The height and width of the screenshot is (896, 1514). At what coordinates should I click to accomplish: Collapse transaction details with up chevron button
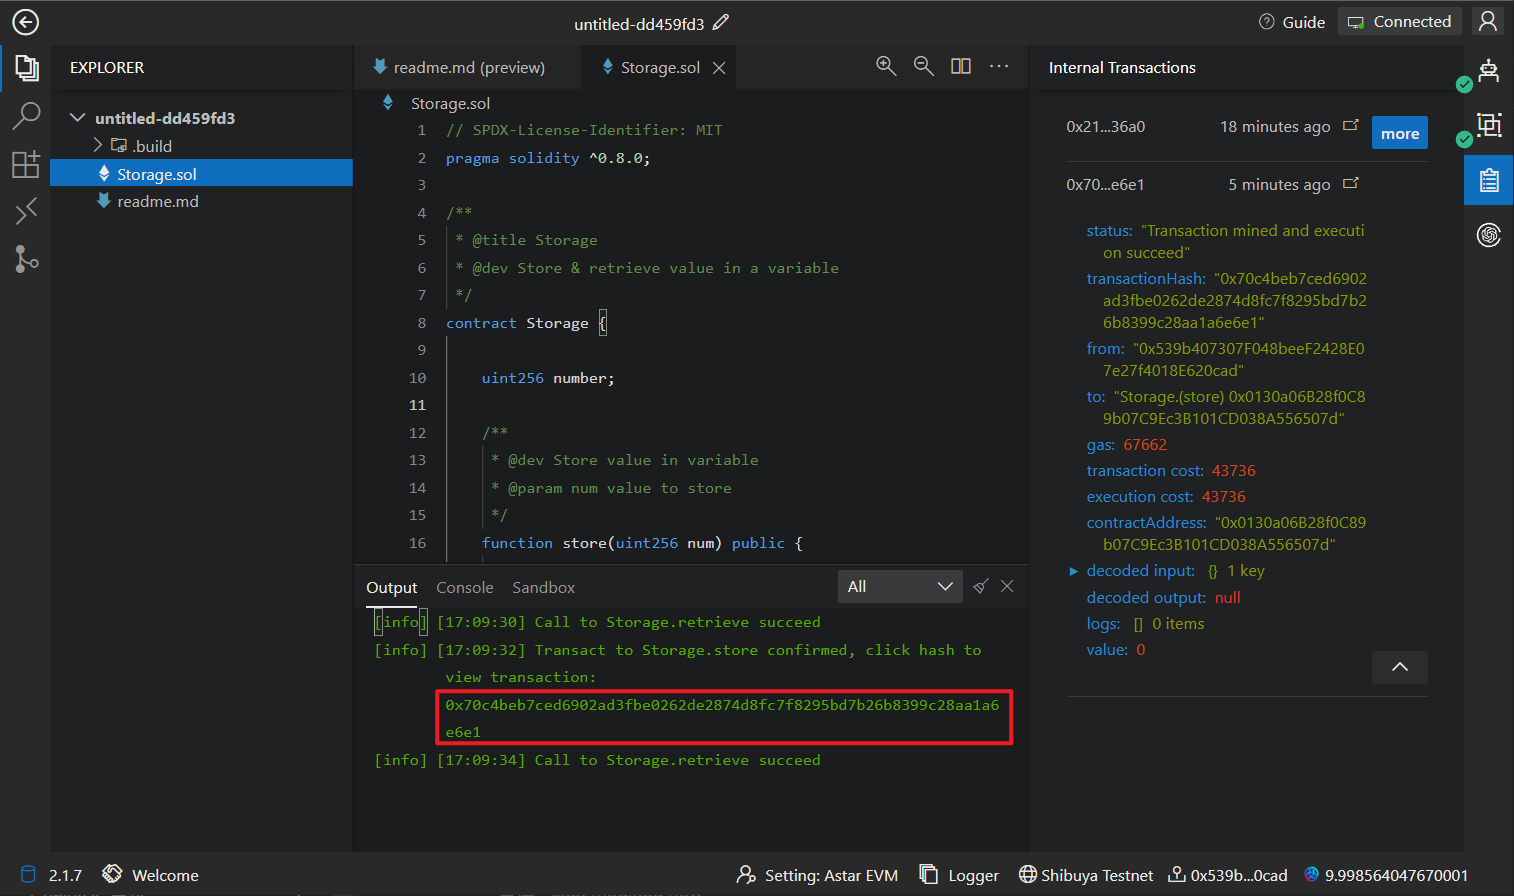click(x=1399, y=667)
